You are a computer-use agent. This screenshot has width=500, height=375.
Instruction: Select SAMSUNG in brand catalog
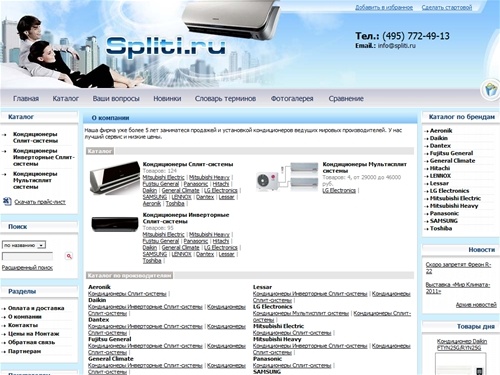pos(444,221)
